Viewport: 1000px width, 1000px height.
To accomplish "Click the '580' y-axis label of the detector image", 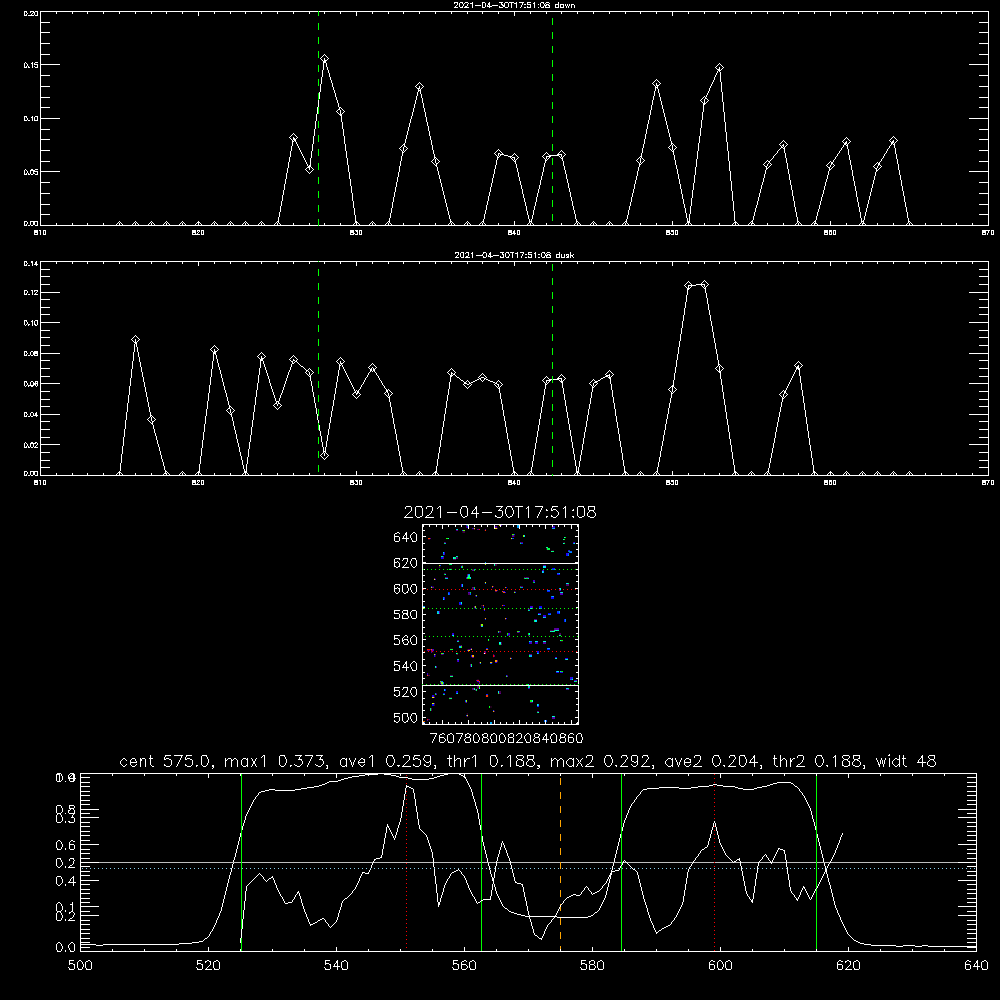I will point(406,615).
